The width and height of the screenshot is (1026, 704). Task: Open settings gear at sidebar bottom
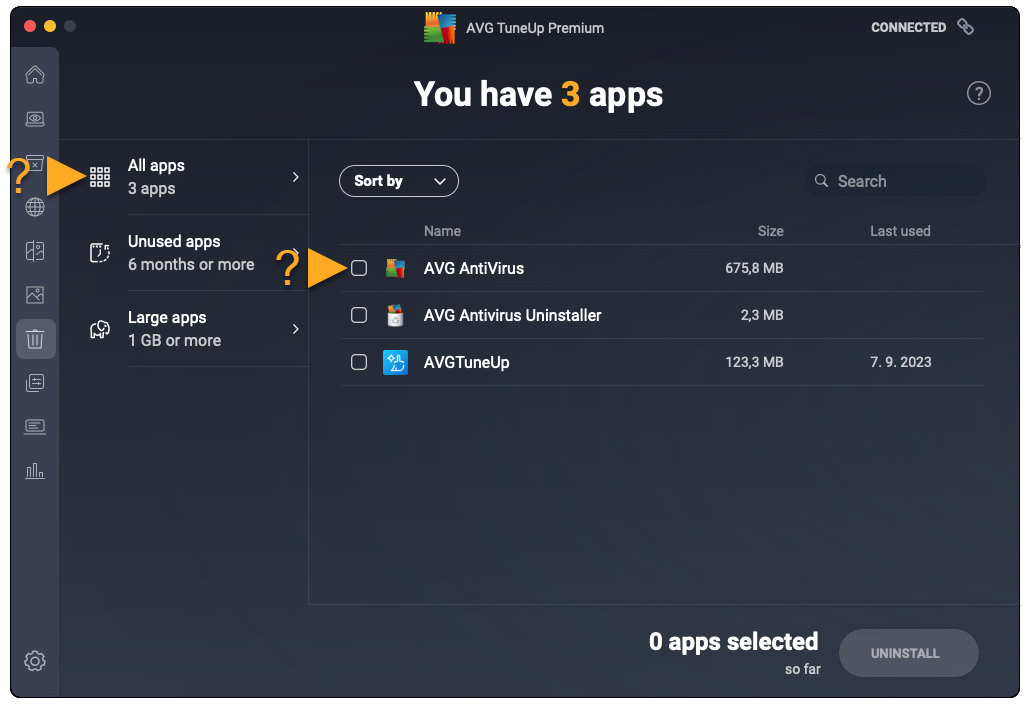(35, 661)
